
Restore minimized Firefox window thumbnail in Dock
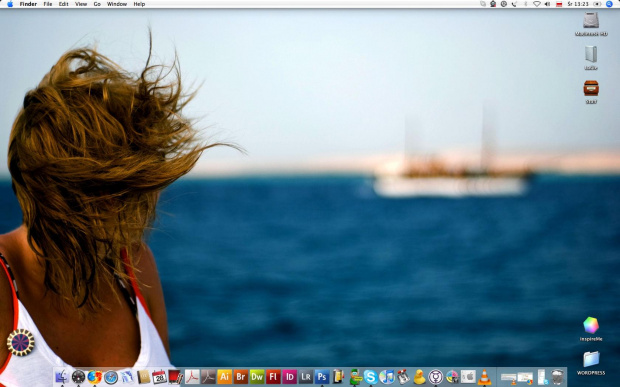(x=525, y=378)
